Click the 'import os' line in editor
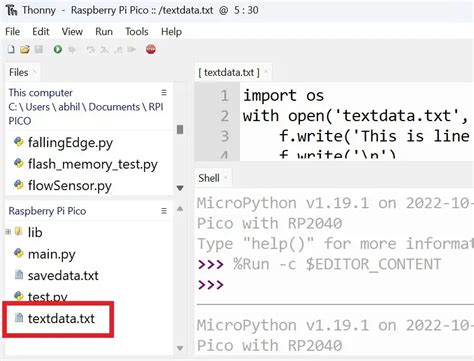474x361 pixels. coord(283,96)
